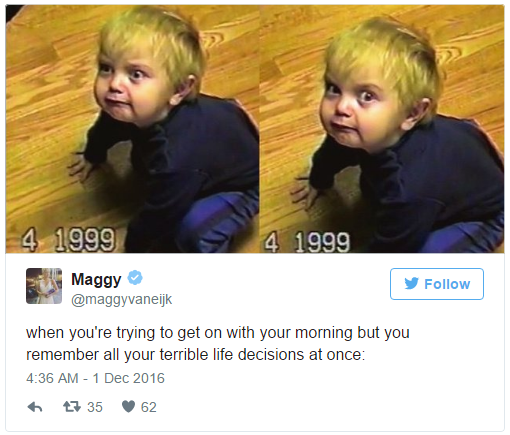This screenshot has width=510, height=435.
Task: Open the right toddler photo
Action: point(382,129)
